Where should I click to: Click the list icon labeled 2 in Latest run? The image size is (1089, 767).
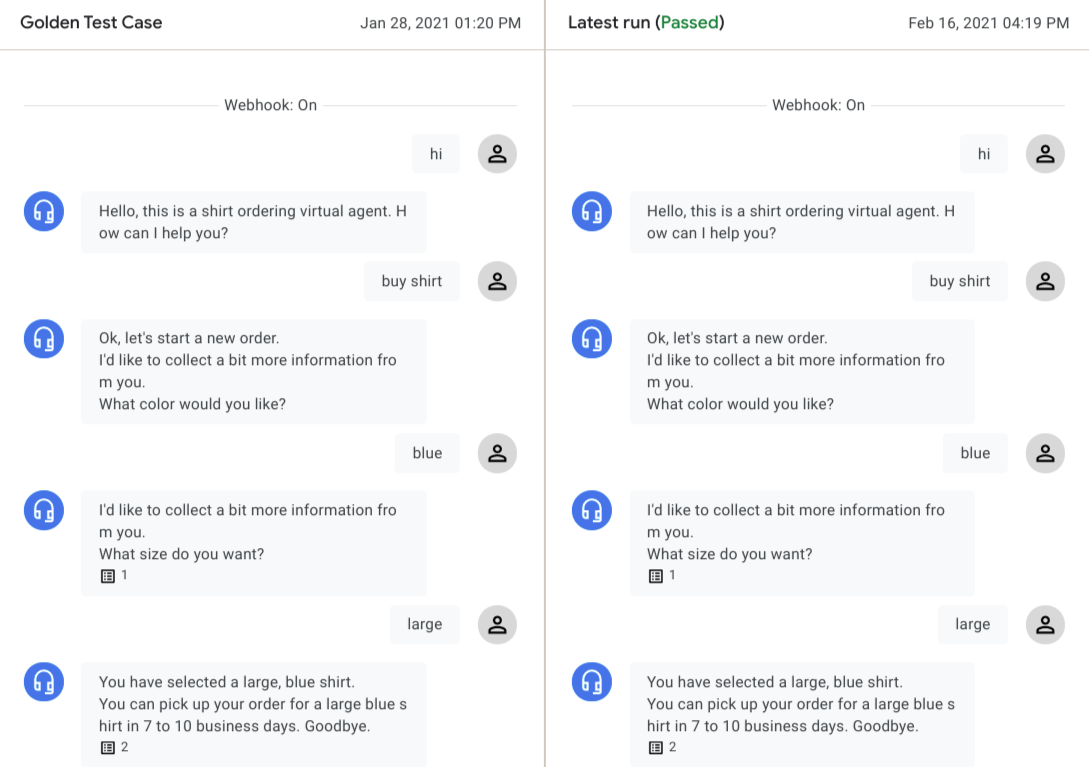click(656, 747)
